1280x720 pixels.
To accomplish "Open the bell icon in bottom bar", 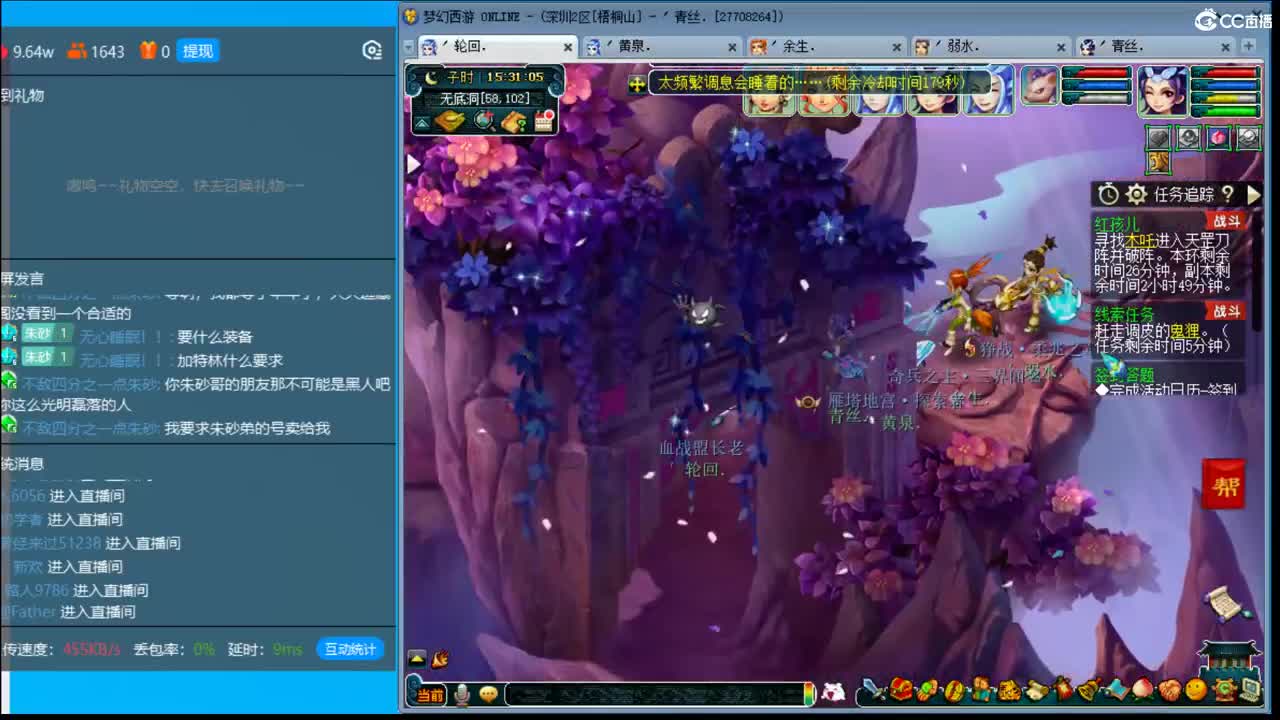I will (1088, 690).
